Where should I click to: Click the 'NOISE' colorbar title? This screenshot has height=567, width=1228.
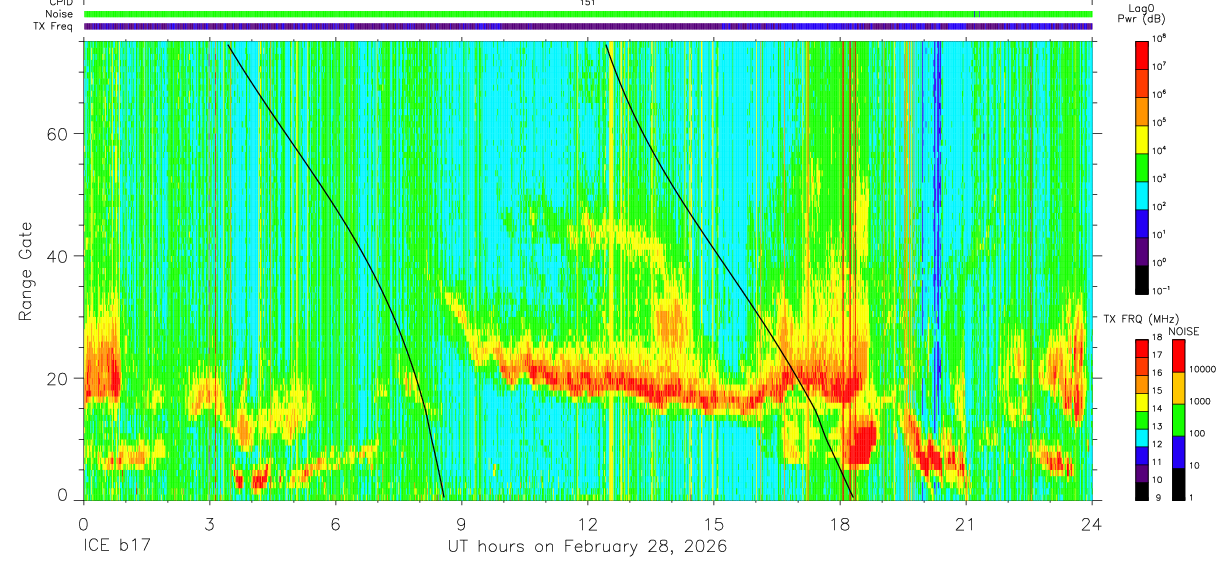pyautogui.click(x=1182, y=330)
